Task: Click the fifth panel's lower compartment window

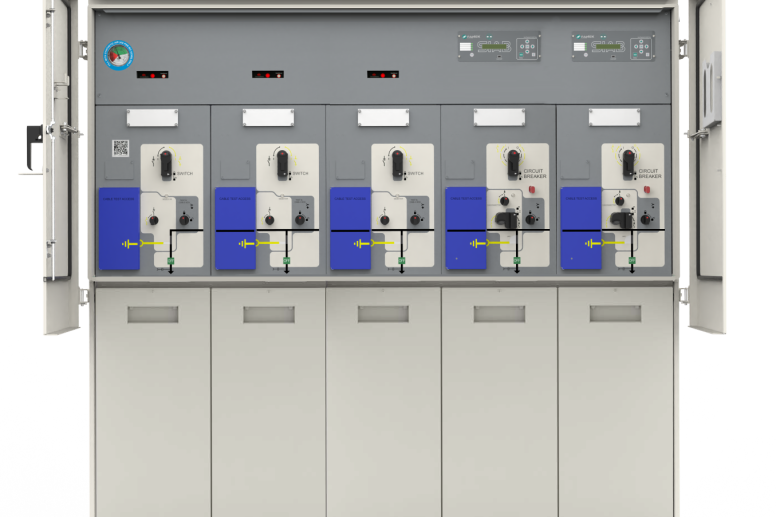Action: coord(614,314)
